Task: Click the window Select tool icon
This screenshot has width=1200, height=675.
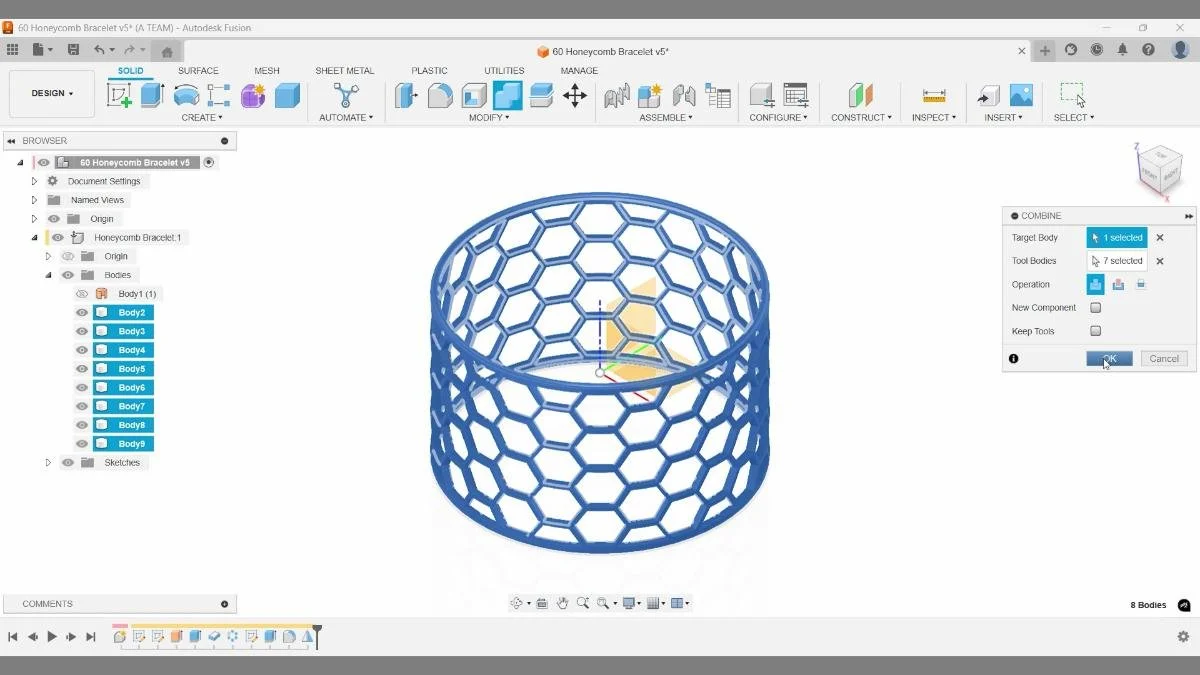Action: [x=1073, y=94]
